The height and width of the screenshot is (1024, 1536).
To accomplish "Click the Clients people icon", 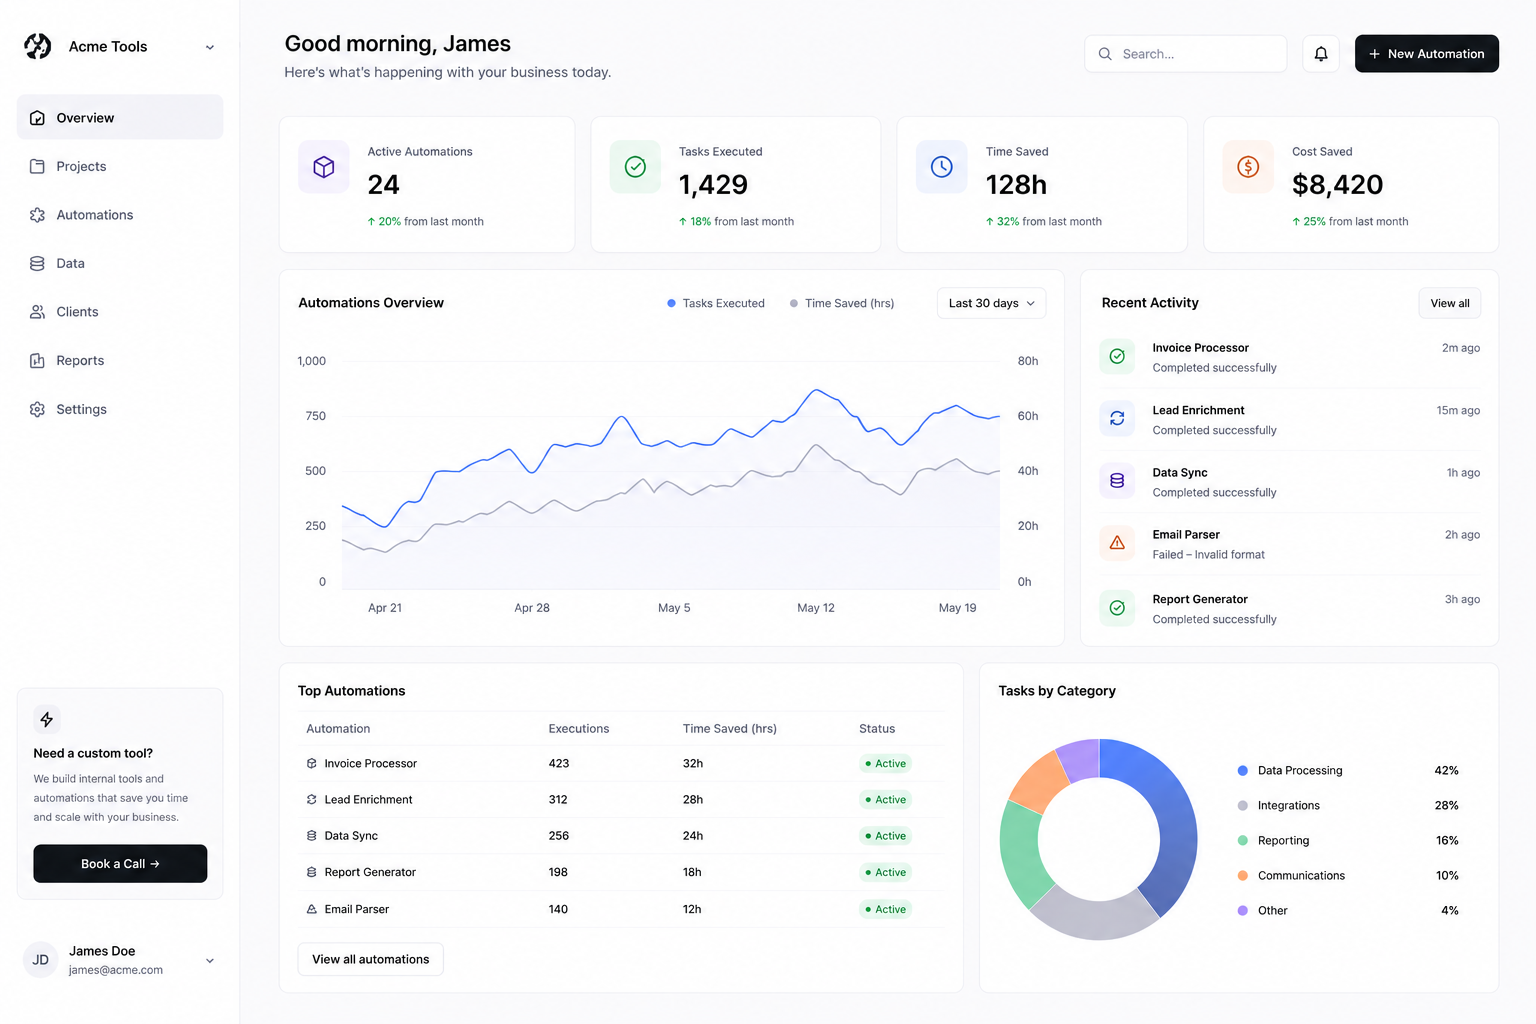I will pos(37,312).
